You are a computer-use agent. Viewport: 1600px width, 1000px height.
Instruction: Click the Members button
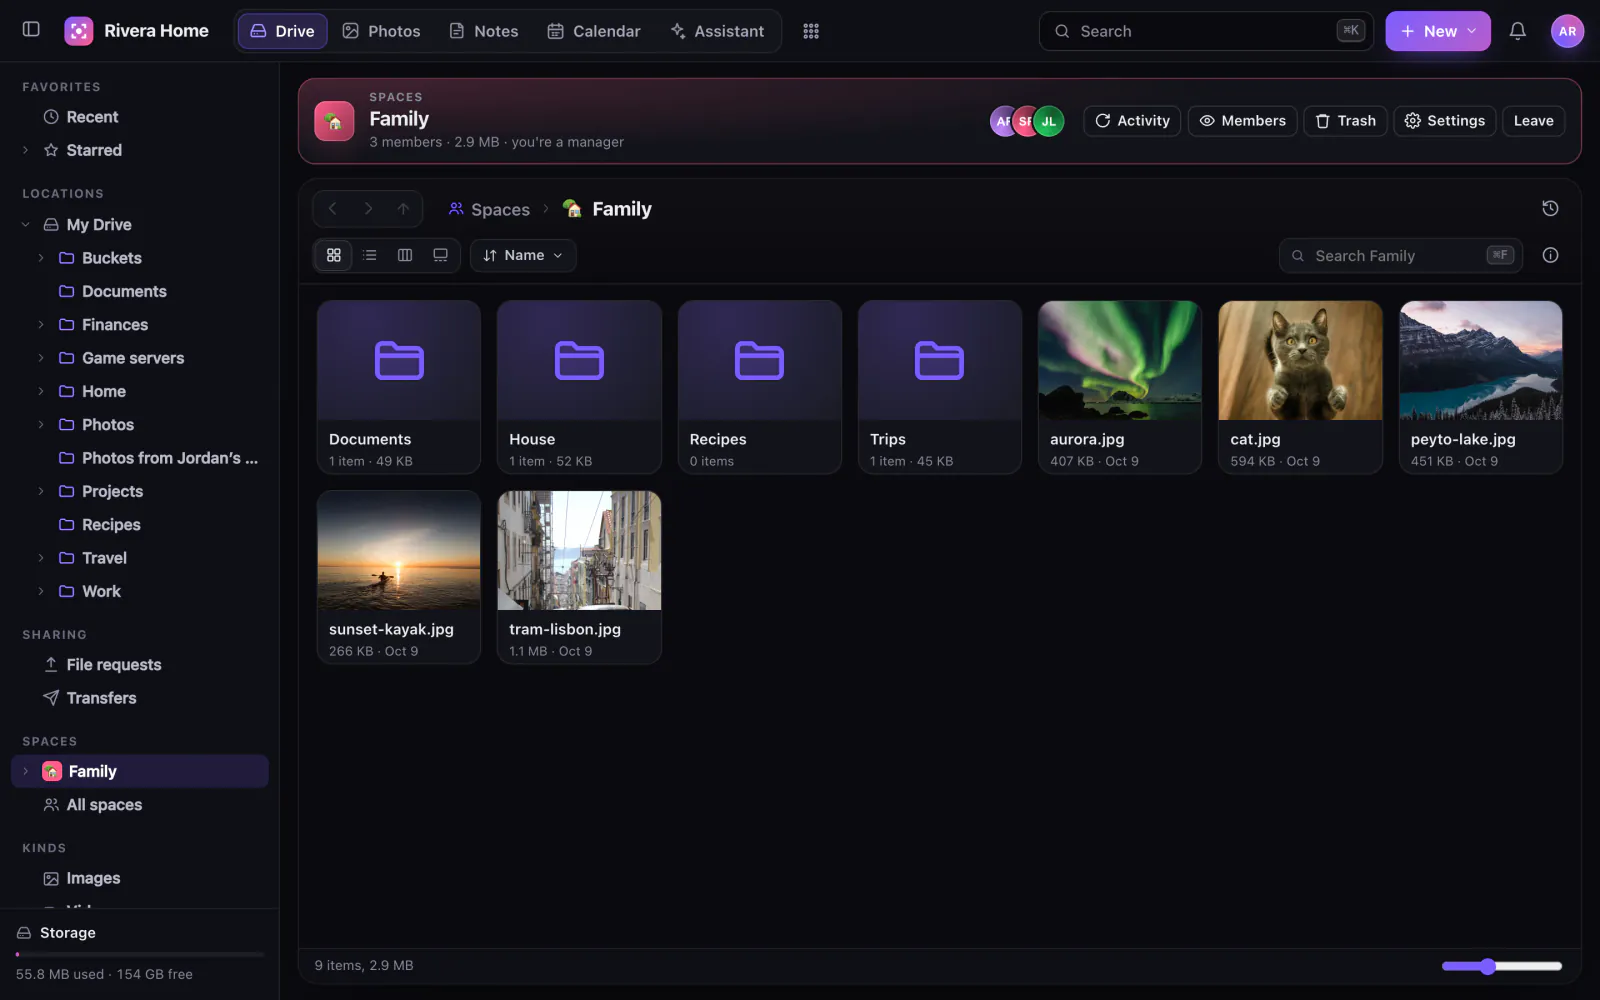point(1242,121)
